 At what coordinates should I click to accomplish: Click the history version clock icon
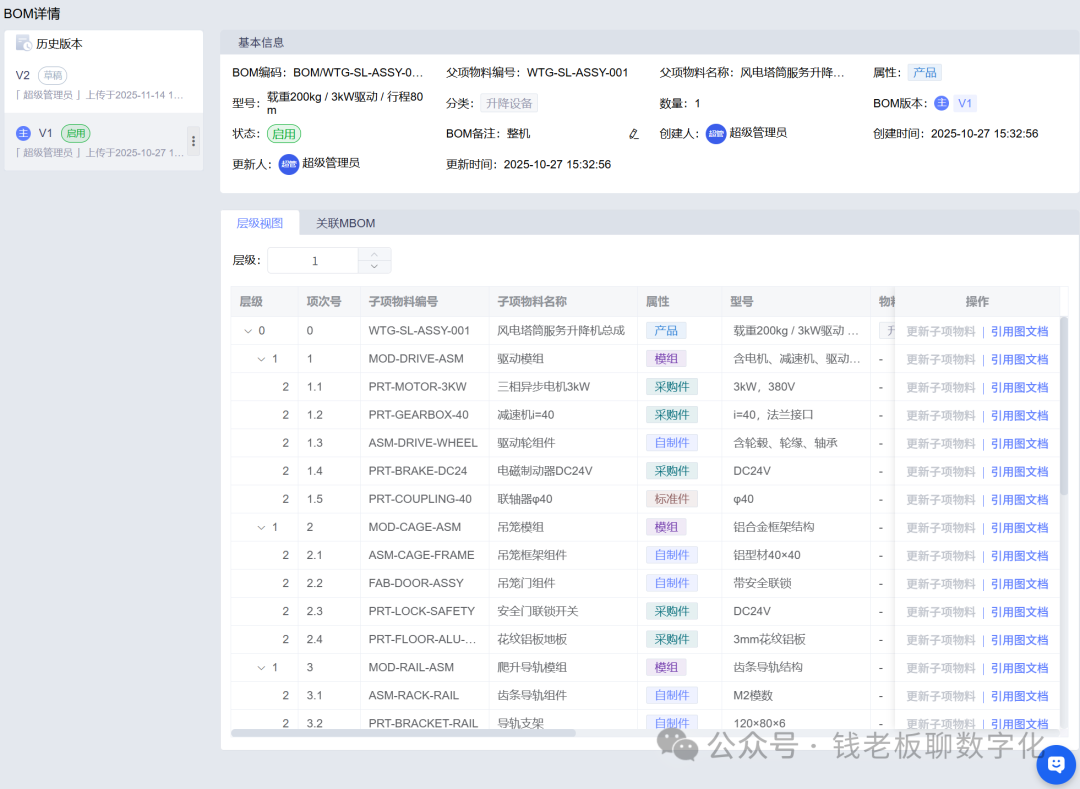coord(23,43)
